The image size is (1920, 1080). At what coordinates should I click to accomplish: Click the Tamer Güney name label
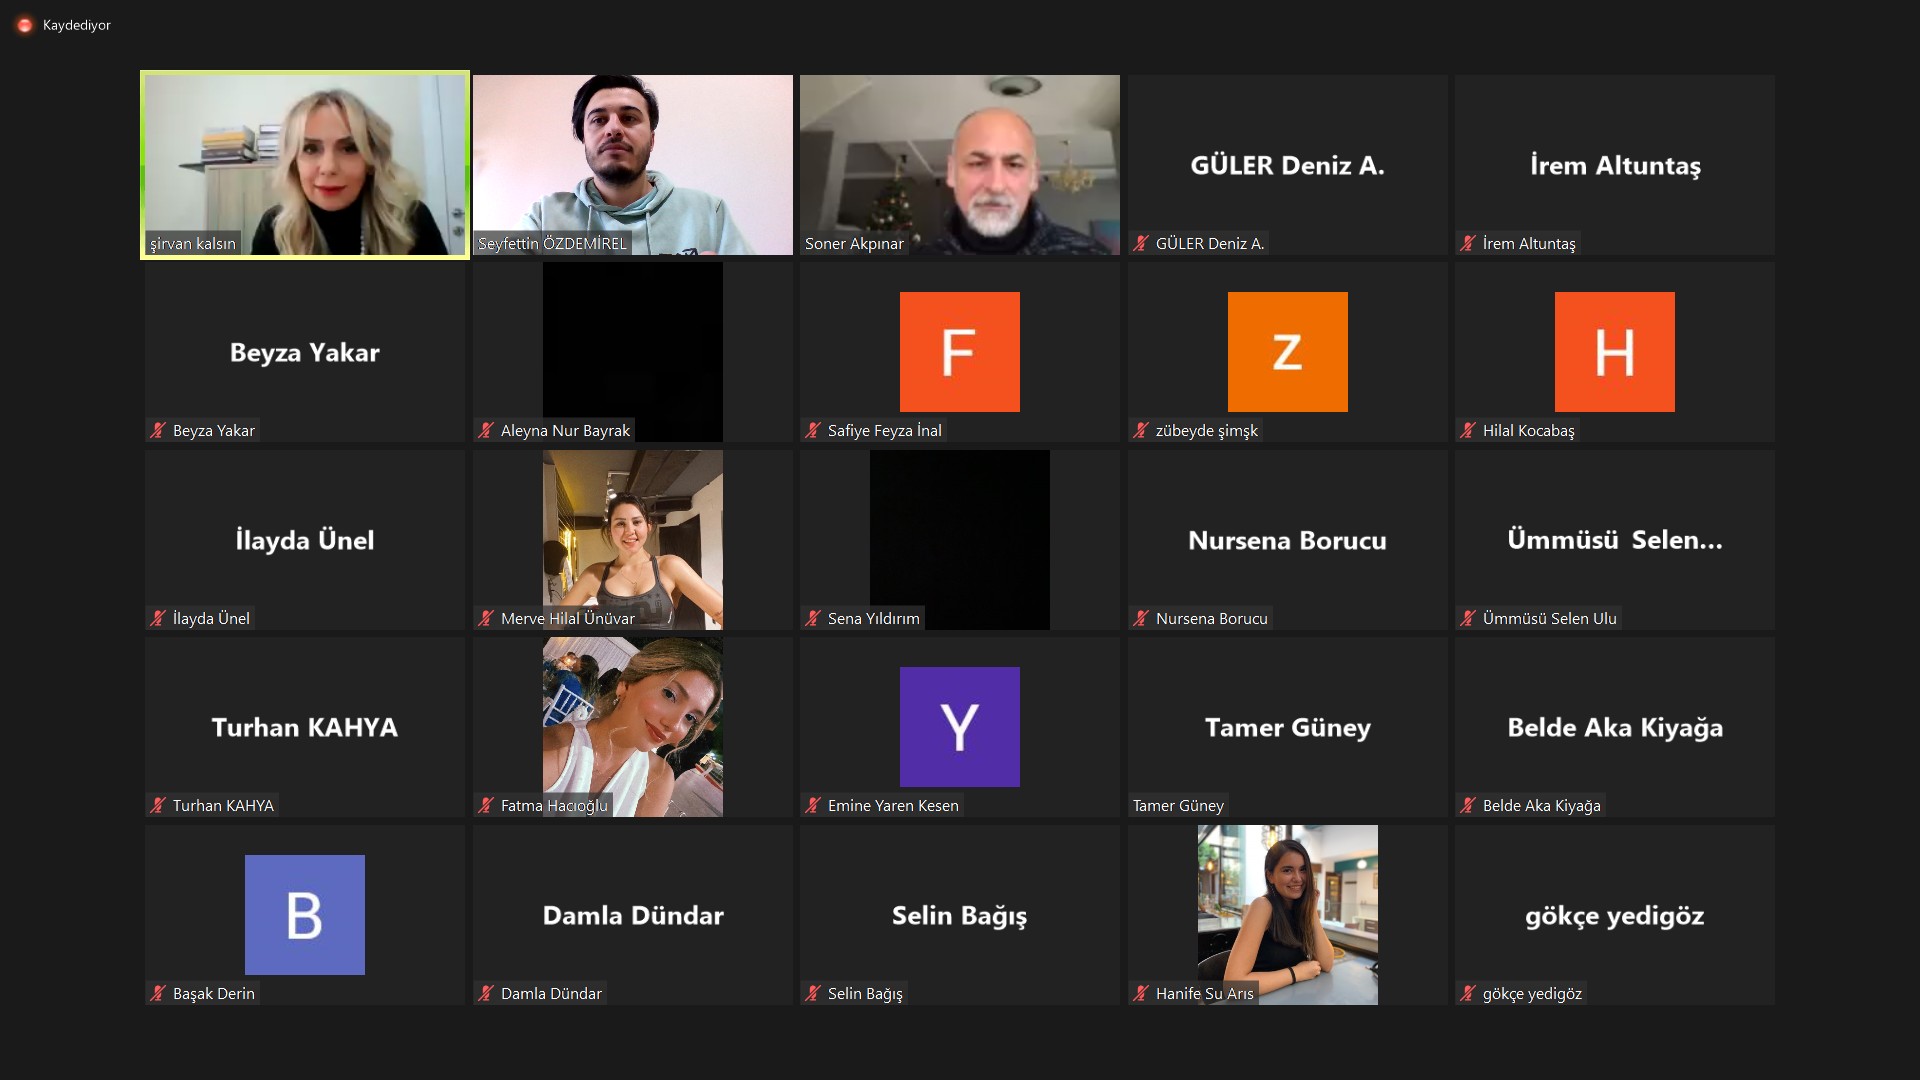point(1178,805)
